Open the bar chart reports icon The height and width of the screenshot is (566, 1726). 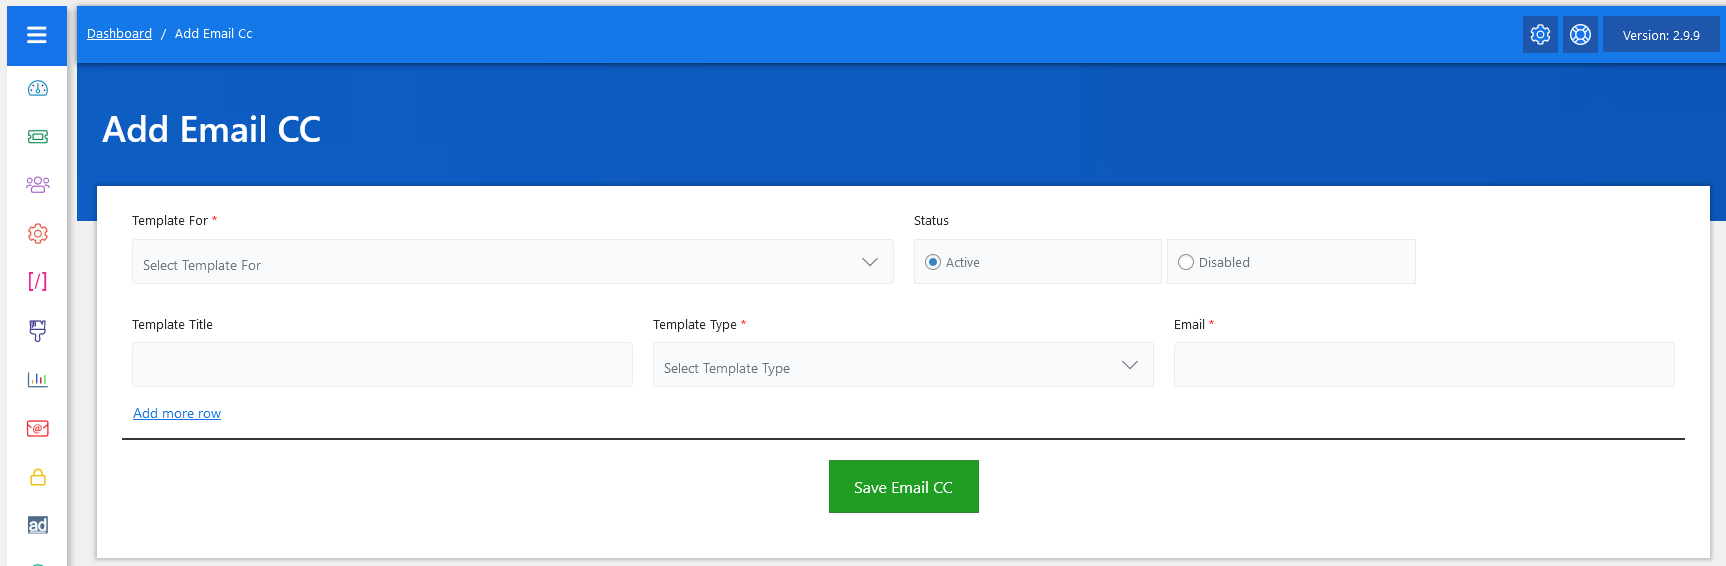[38, 379]
